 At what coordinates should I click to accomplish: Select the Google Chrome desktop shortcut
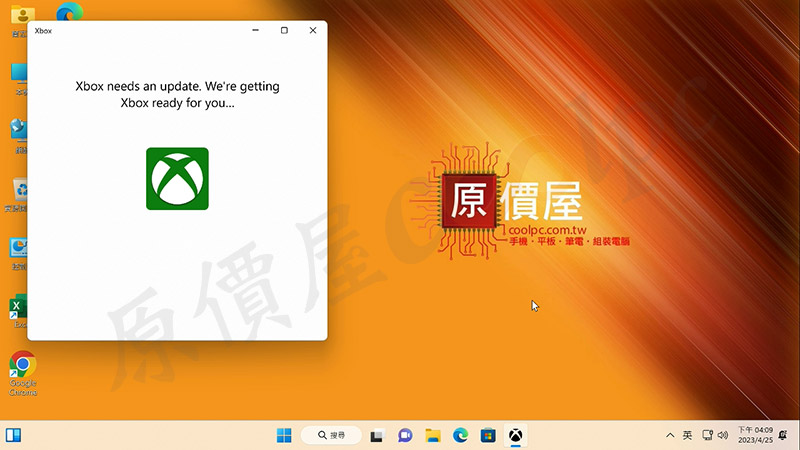pyautogui.click(x=22, y=373)
